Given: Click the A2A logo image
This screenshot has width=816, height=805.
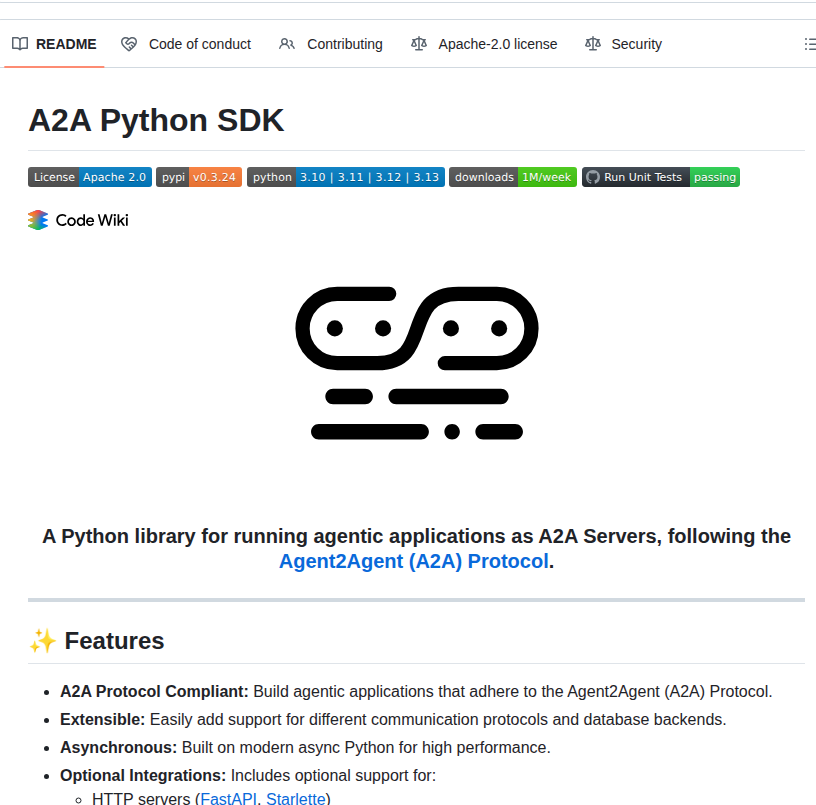Looking at the screenshot, I should (x=416, y=363).
